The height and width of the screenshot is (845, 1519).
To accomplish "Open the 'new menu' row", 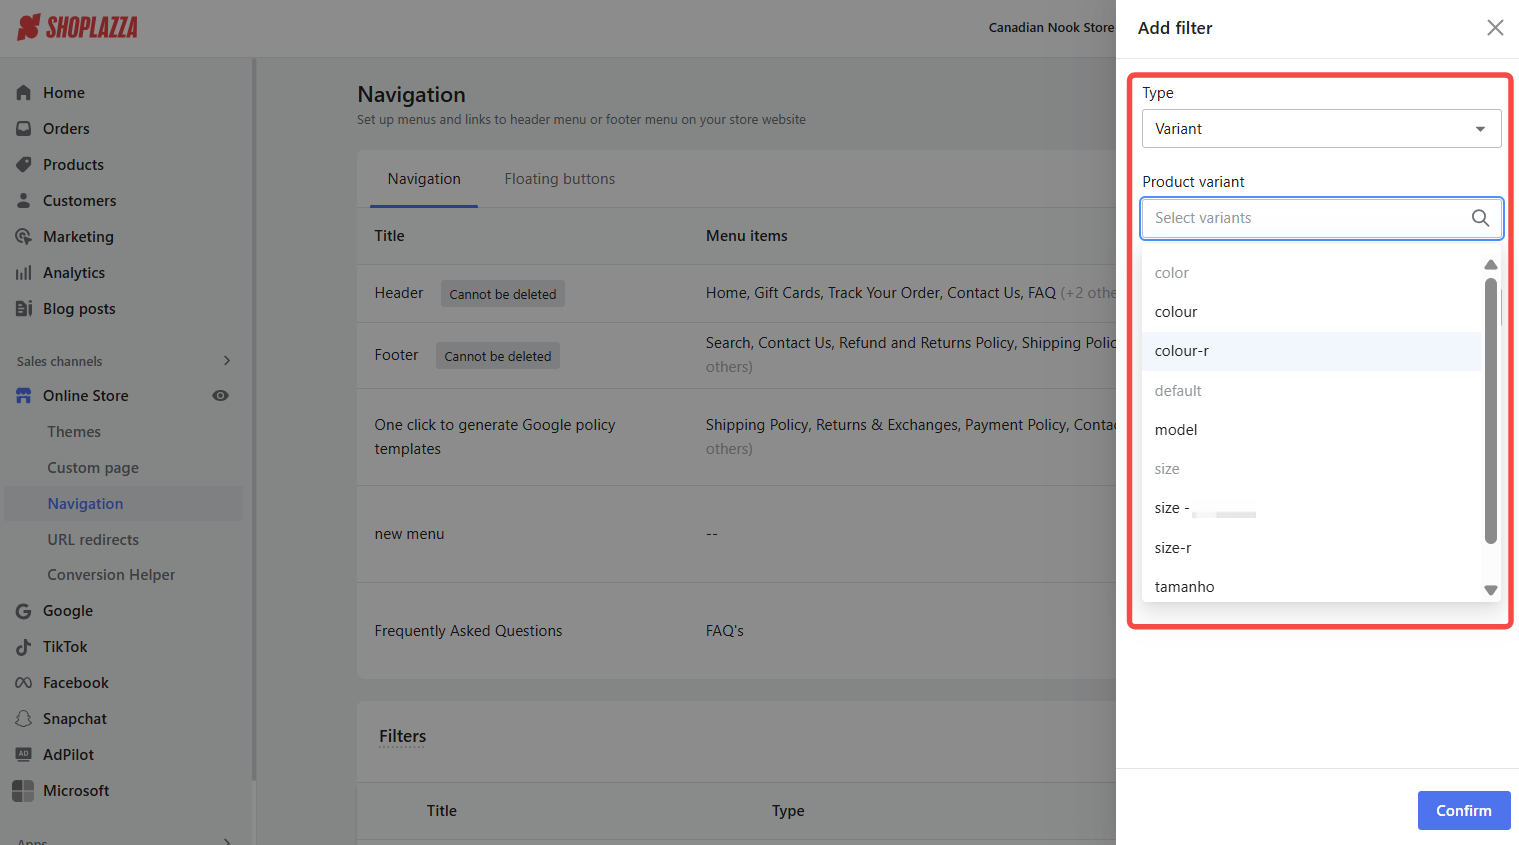I will pos(736,534).
